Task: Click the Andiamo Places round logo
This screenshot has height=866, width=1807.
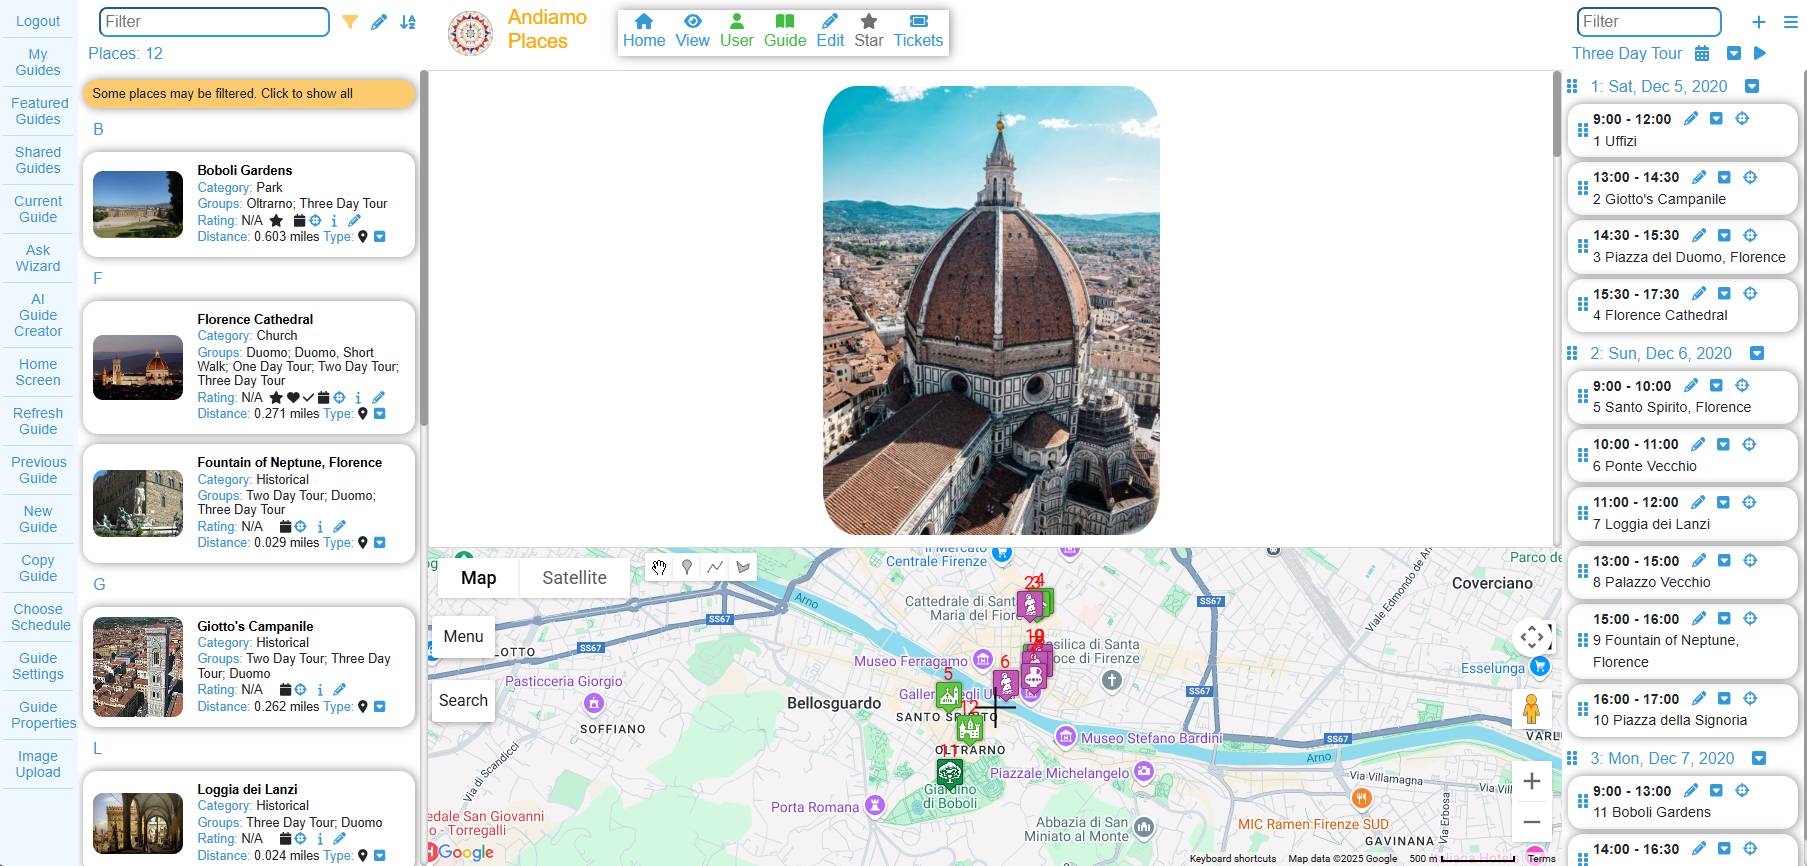Action: pyautogui.click(x=470, y=33)
